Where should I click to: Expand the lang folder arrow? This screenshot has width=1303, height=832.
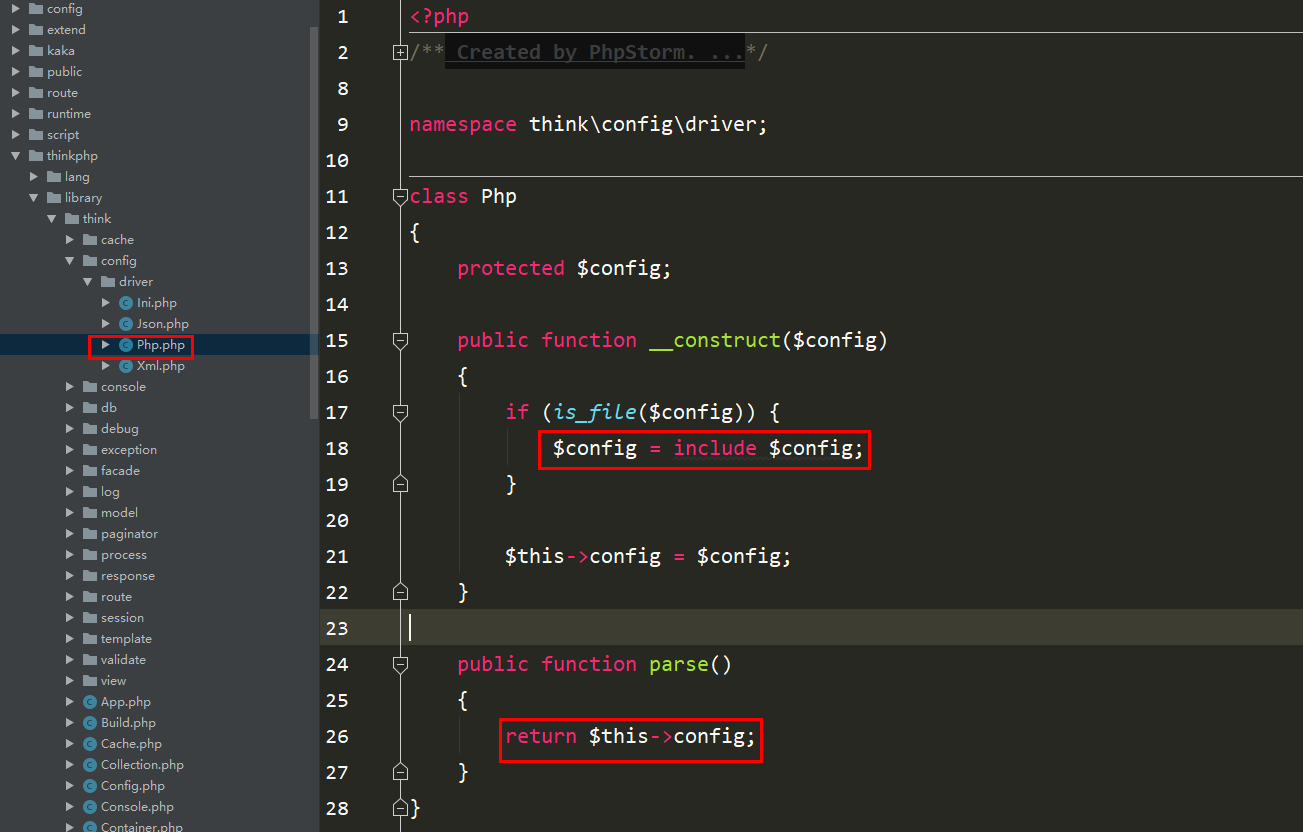[34, 177]
